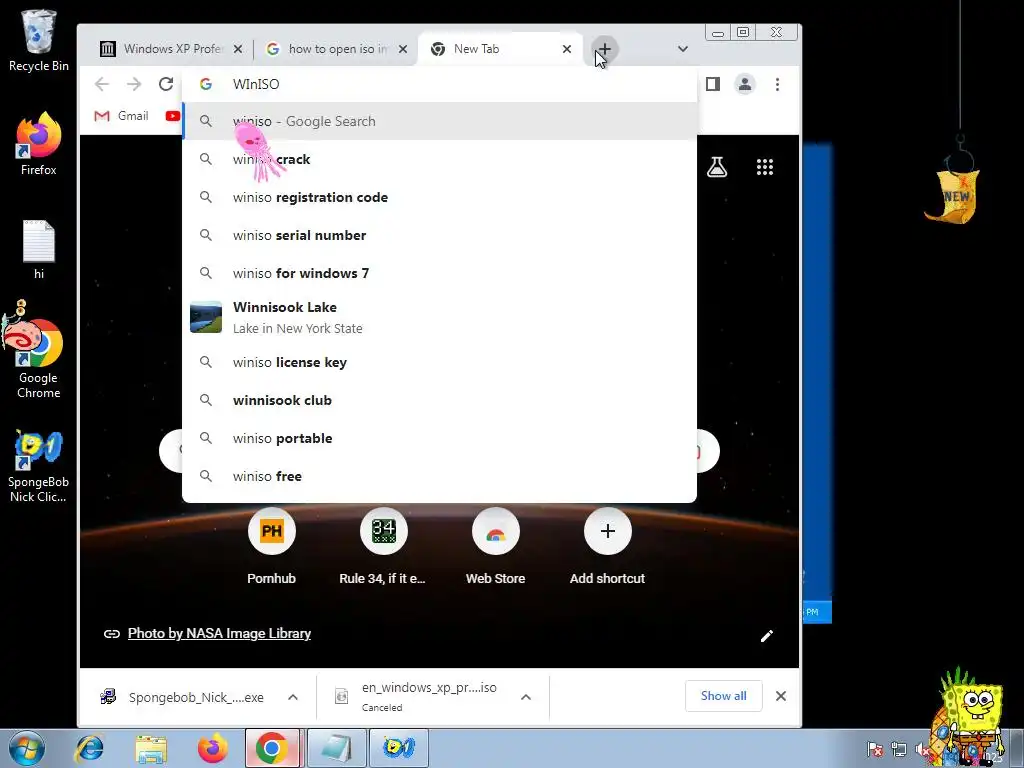Open the Windows Start button
Viewport: 1024px width, 768px height.
pyautogui.click(x=27, y=748)
